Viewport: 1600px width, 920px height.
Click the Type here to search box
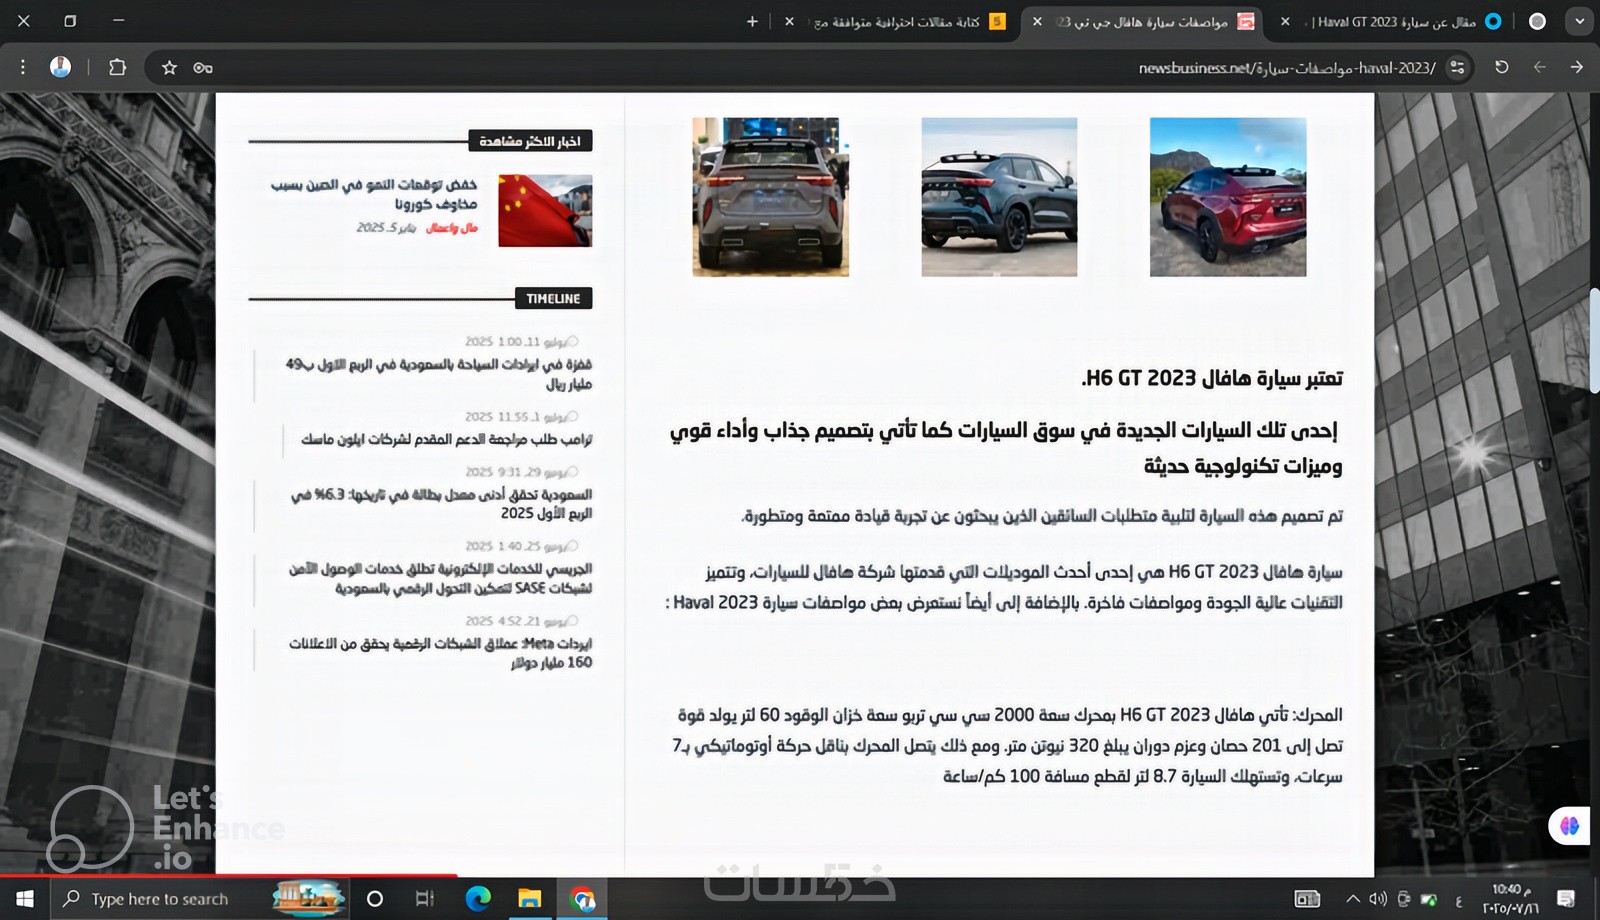click(198, 899)
